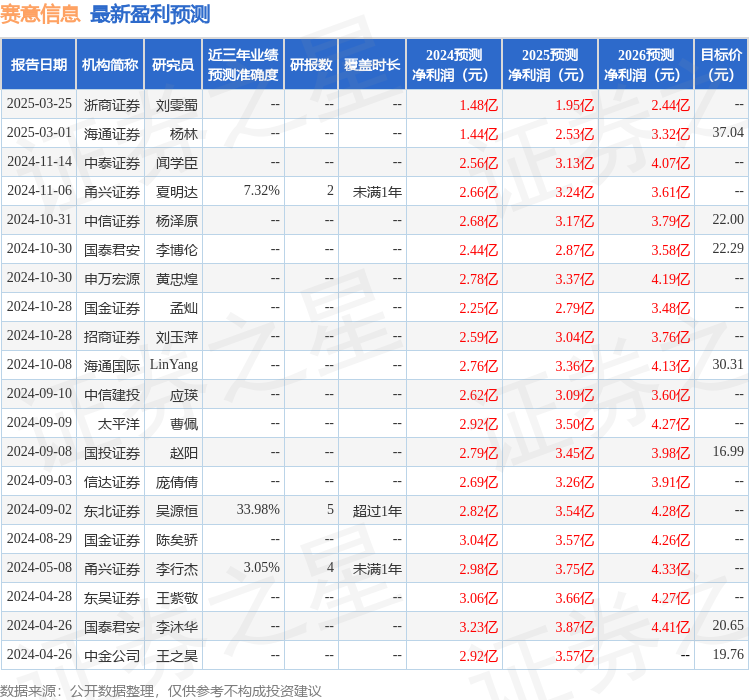Select analyst LinYang cell
The height and width of the screenshot is (700, 749).
[x=174, y=365]
